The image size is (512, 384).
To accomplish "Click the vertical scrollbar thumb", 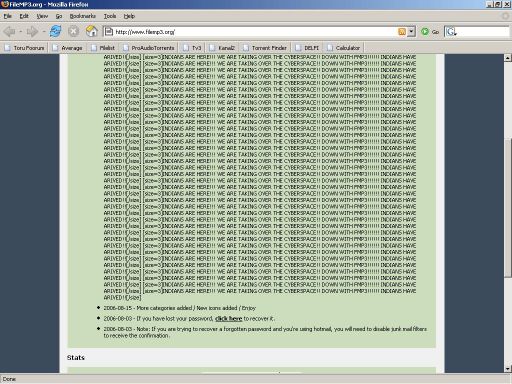I will pyautogui.click(x=508, y=207).
